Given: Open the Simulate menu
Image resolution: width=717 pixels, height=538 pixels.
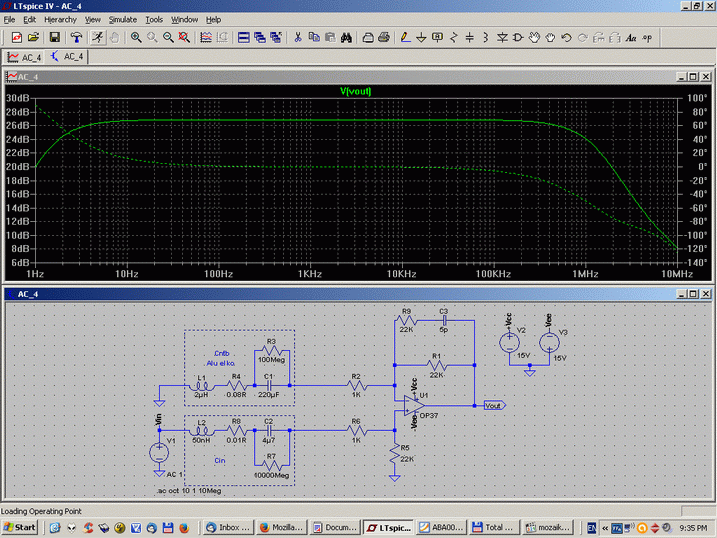Looking at the screenshot, I should (123, 20).
